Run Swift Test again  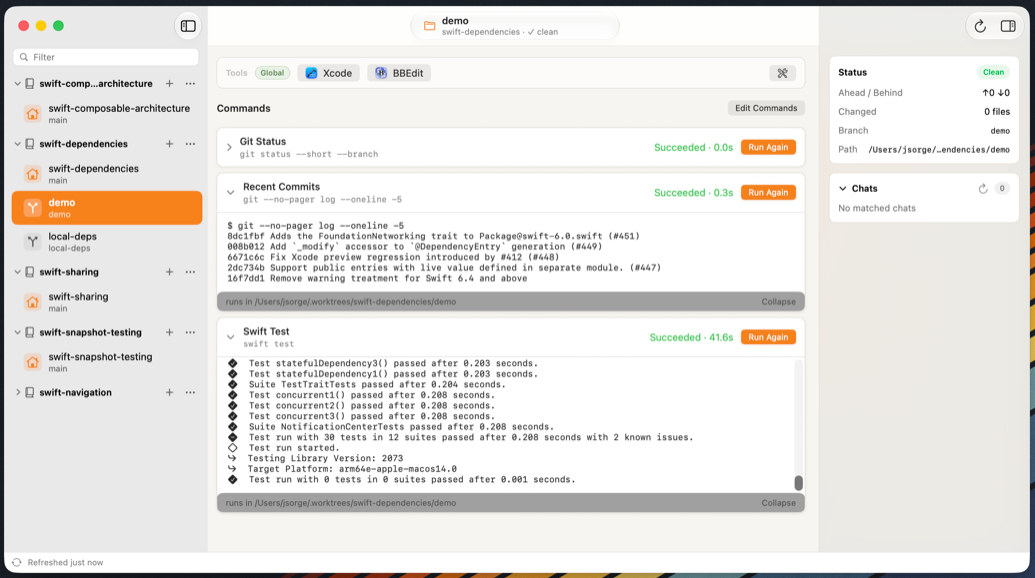pyautogui.click(x=768, y=337)
